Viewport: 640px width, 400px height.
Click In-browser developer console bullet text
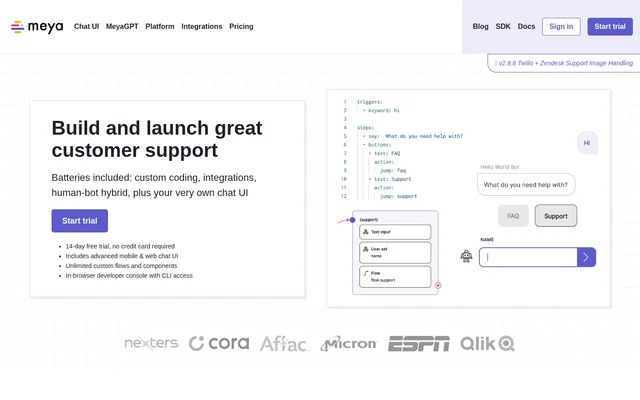tap(129, 276)
